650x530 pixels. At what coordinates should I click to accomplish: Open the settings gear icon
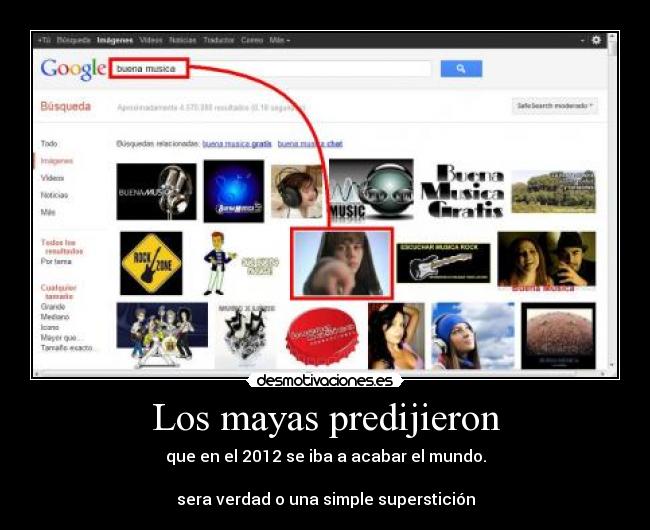tap(596, 40)
